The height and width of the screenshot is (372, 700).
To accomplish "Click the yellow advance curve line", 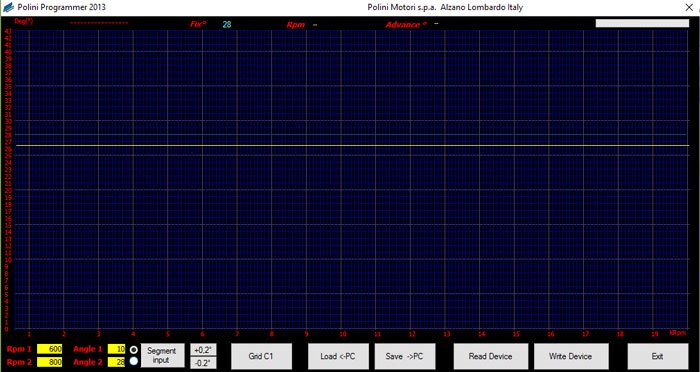I will [x=352, y=145].
